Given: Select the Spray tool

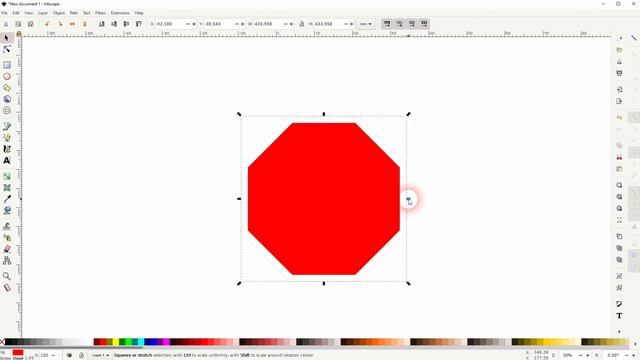Looking at the screenshot, I should tap(7, 237).
